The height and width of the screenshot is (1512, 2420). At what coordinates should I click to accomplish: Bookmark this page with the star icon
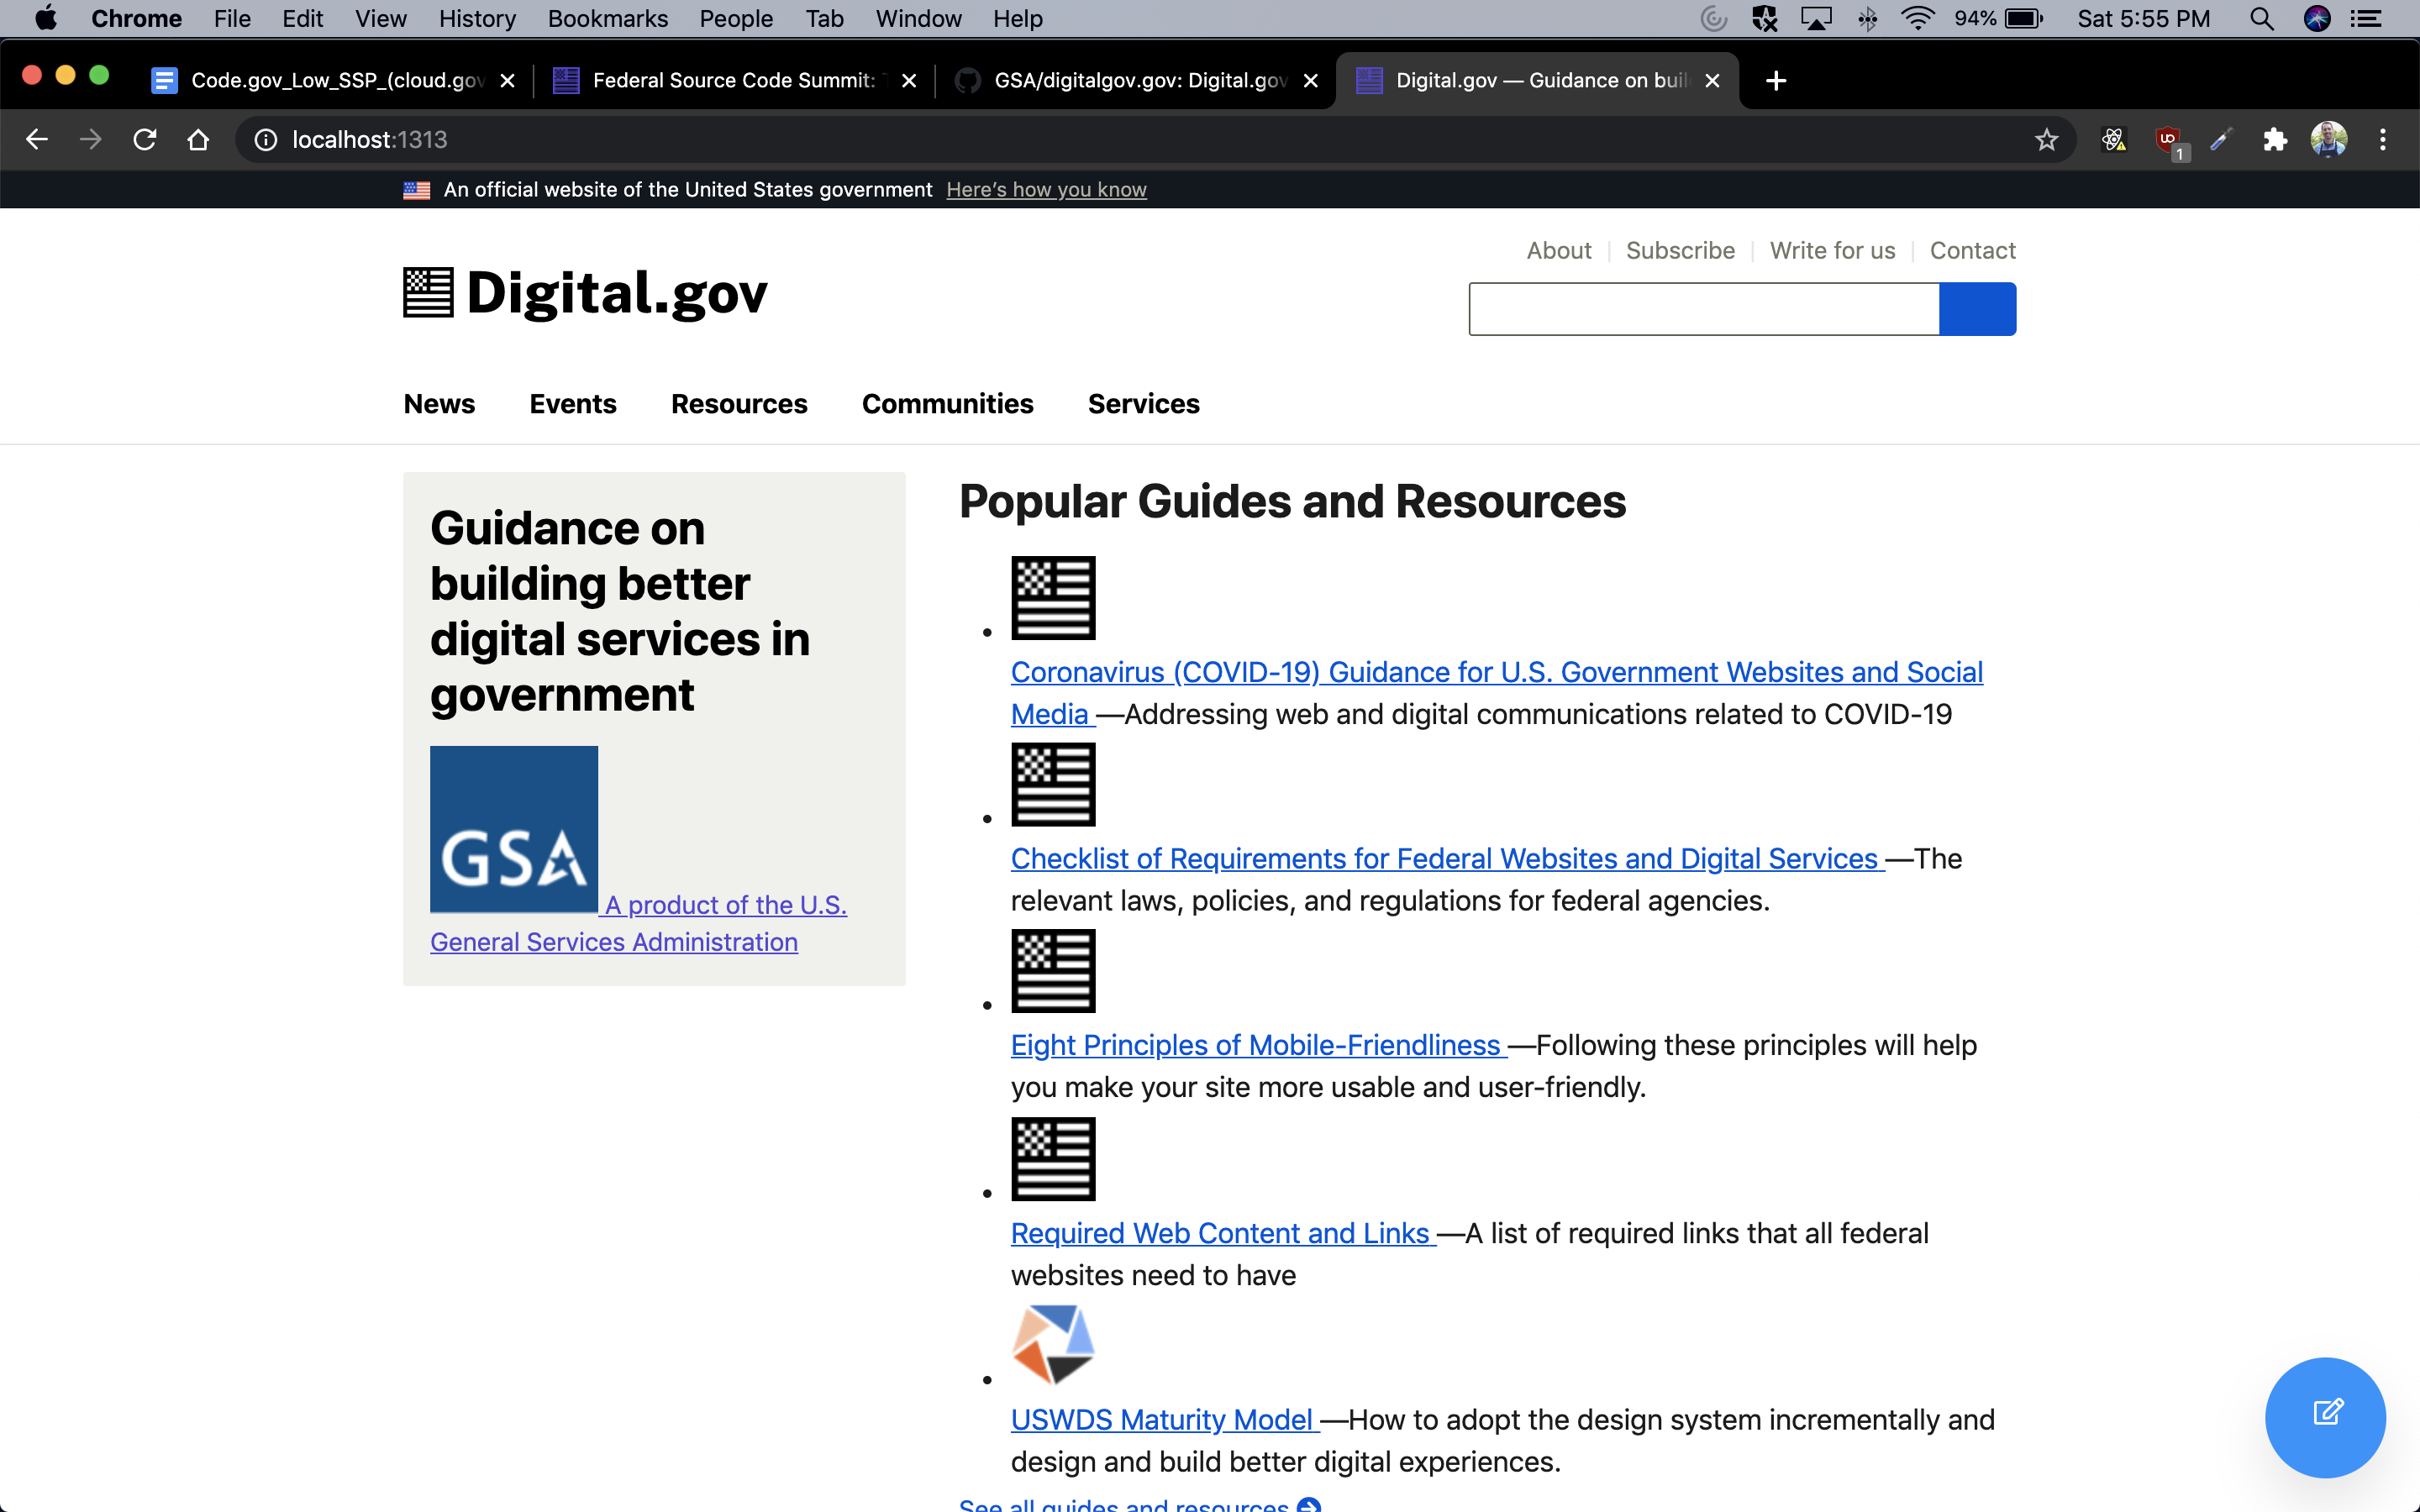click(x=2046, y=140)
